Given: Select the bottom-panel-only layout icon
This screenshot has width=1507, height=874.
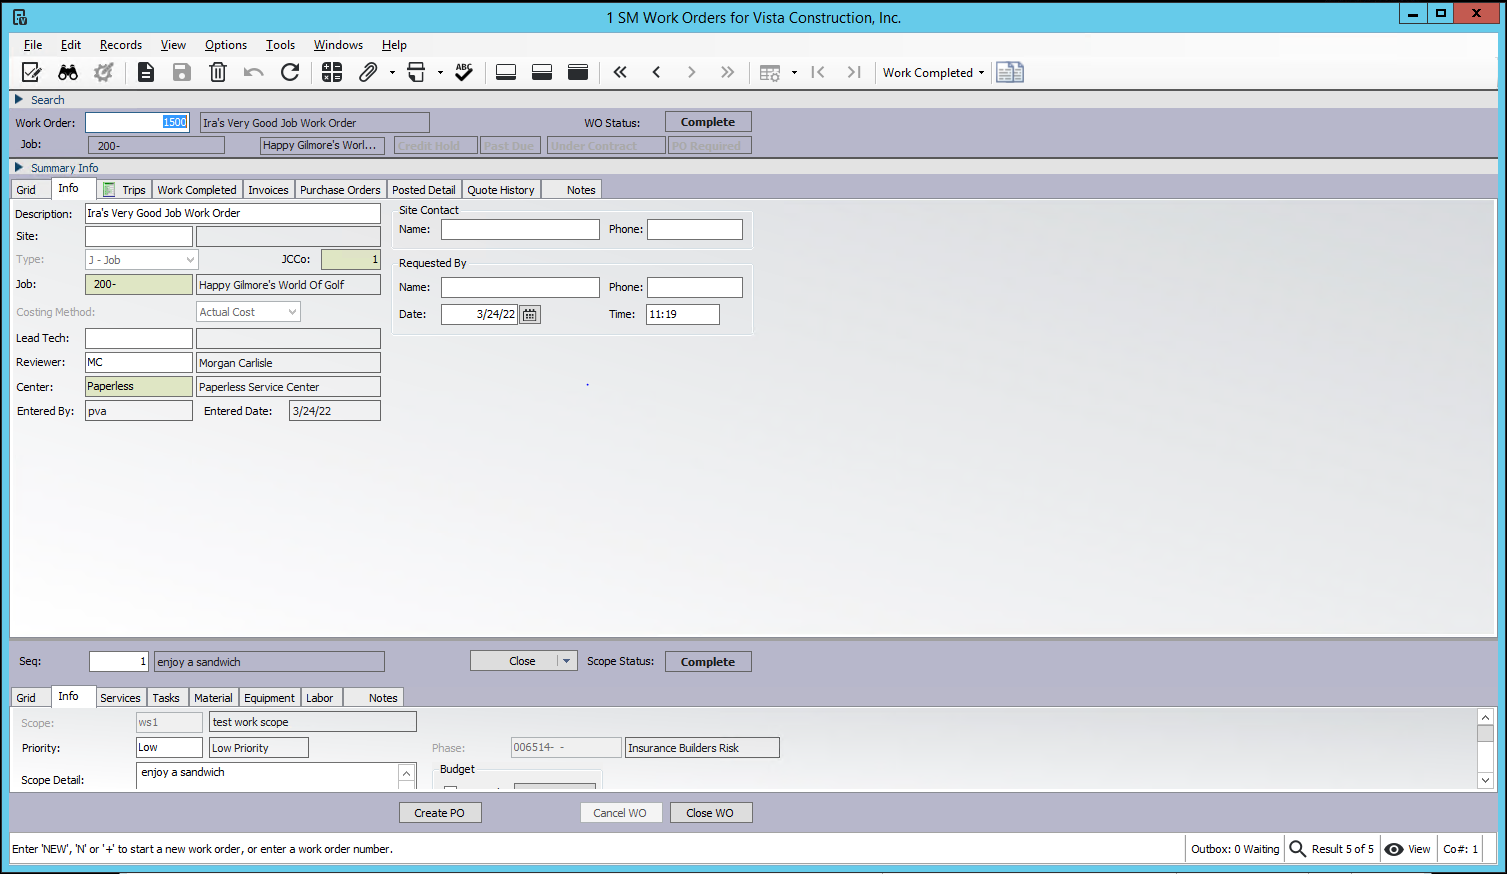Looking at the screenshot, I should tap(506, 72).
